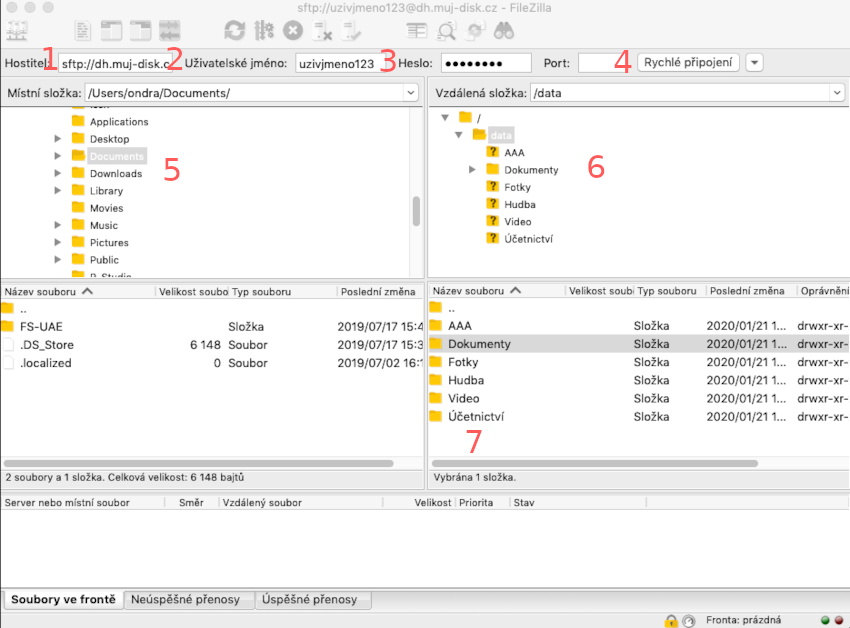Toggle remote directory tree icon
850x628 pixels.
tap(141, 30)
